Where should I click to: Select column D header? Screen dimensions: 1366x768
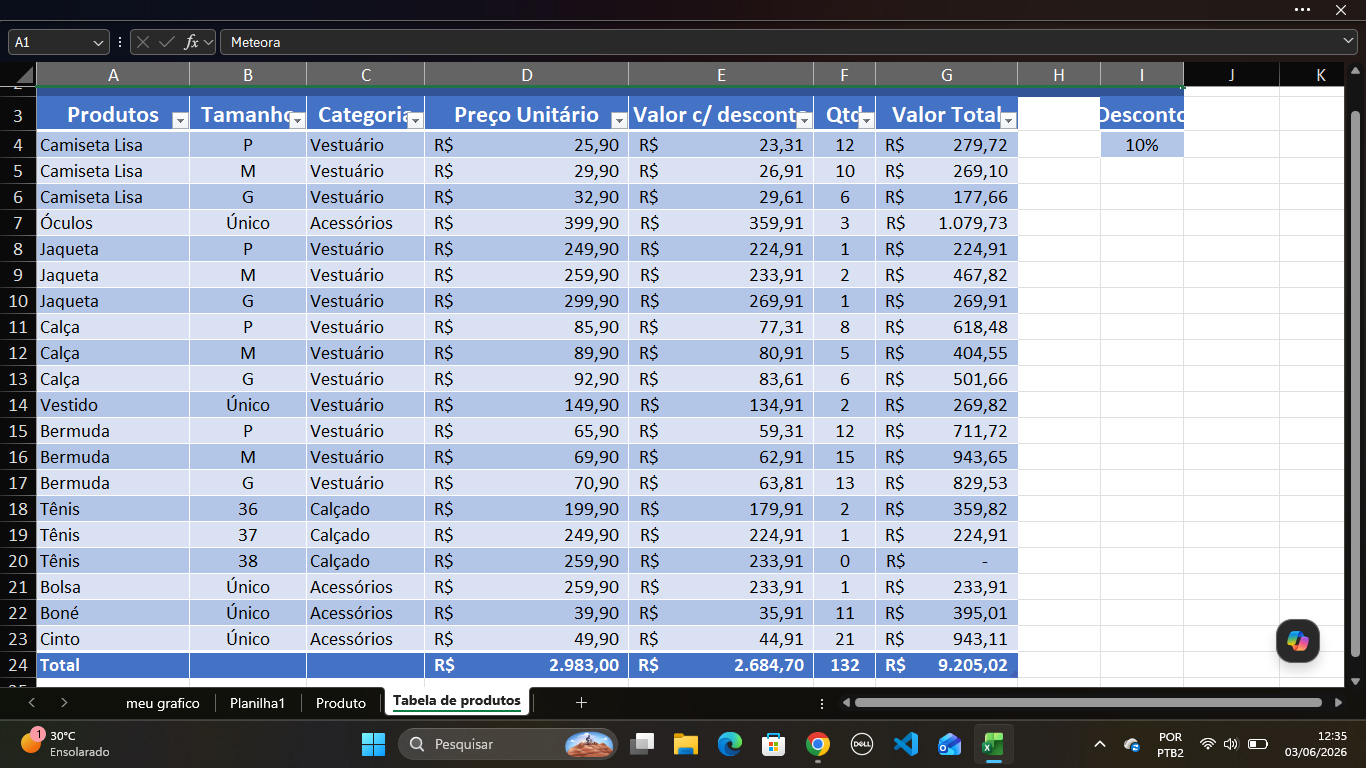[x=527, y=75]
